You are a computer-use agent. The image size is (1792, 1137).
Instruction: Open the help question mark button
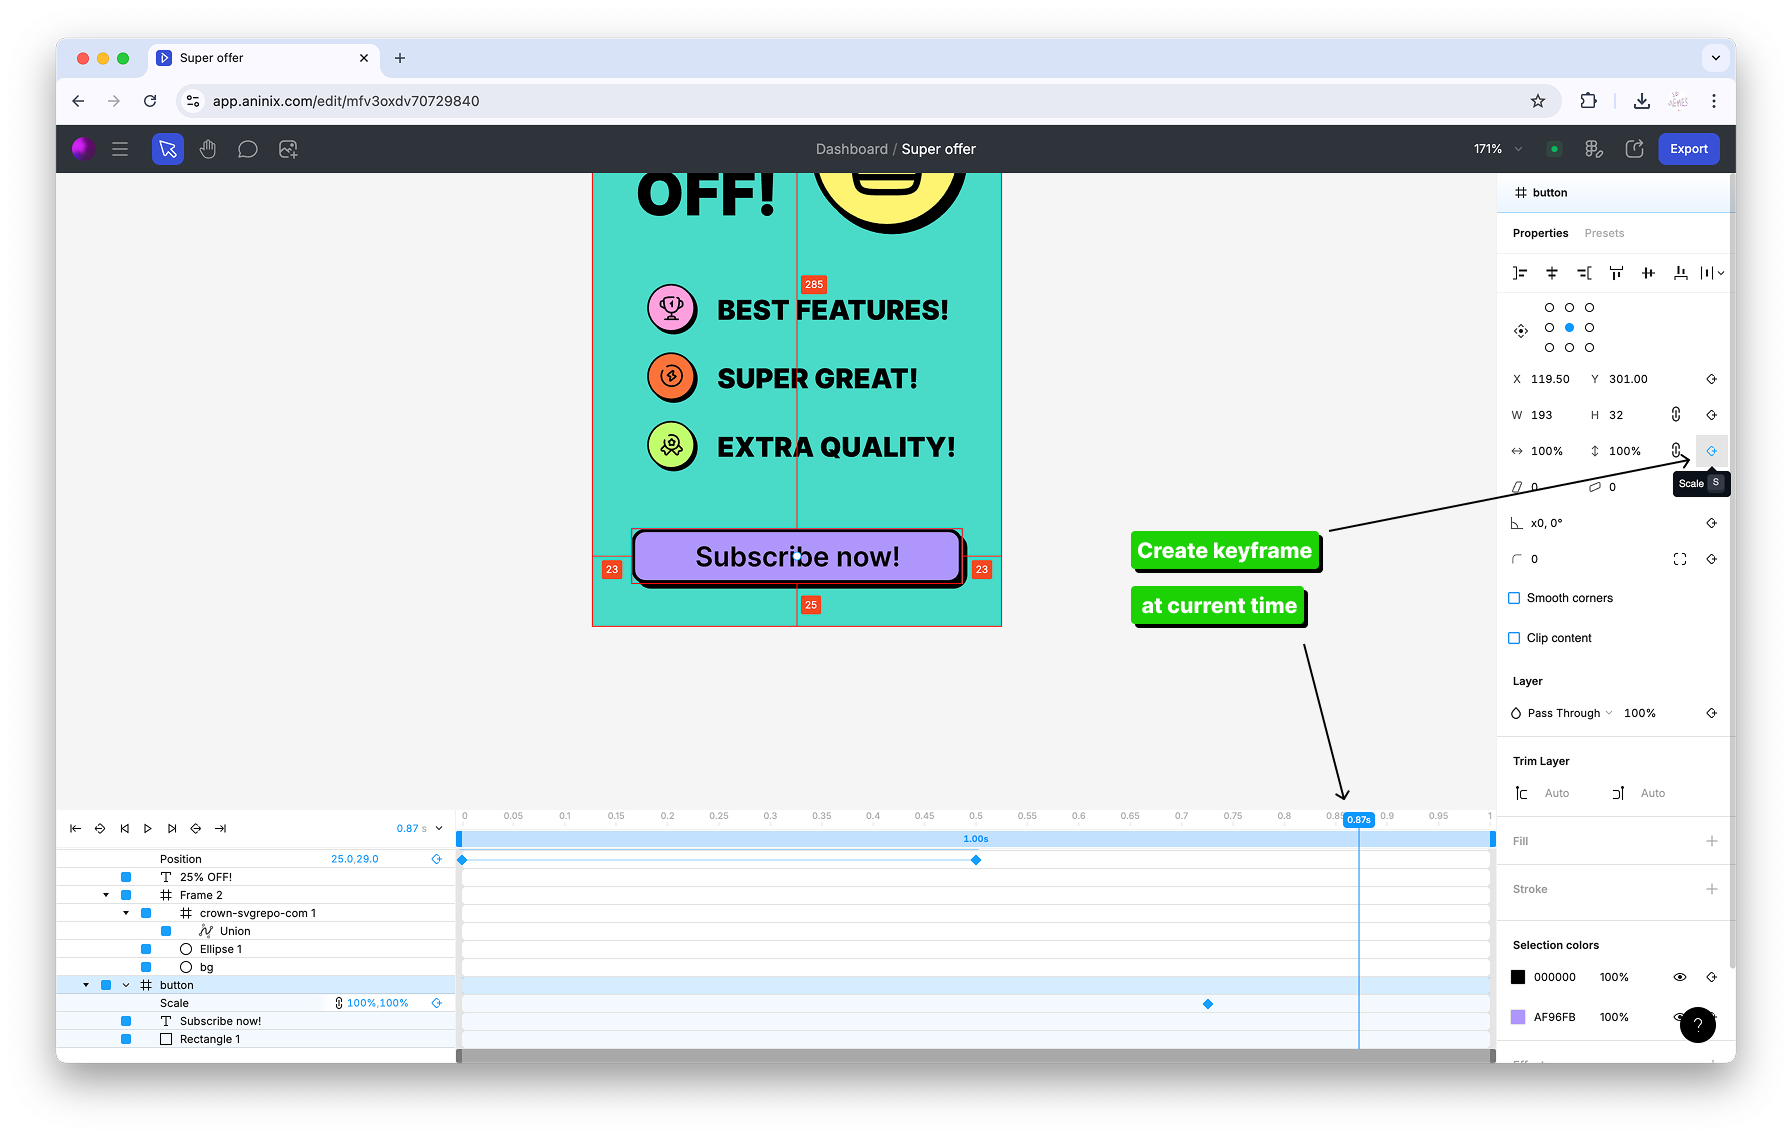pos(1698,1024)
